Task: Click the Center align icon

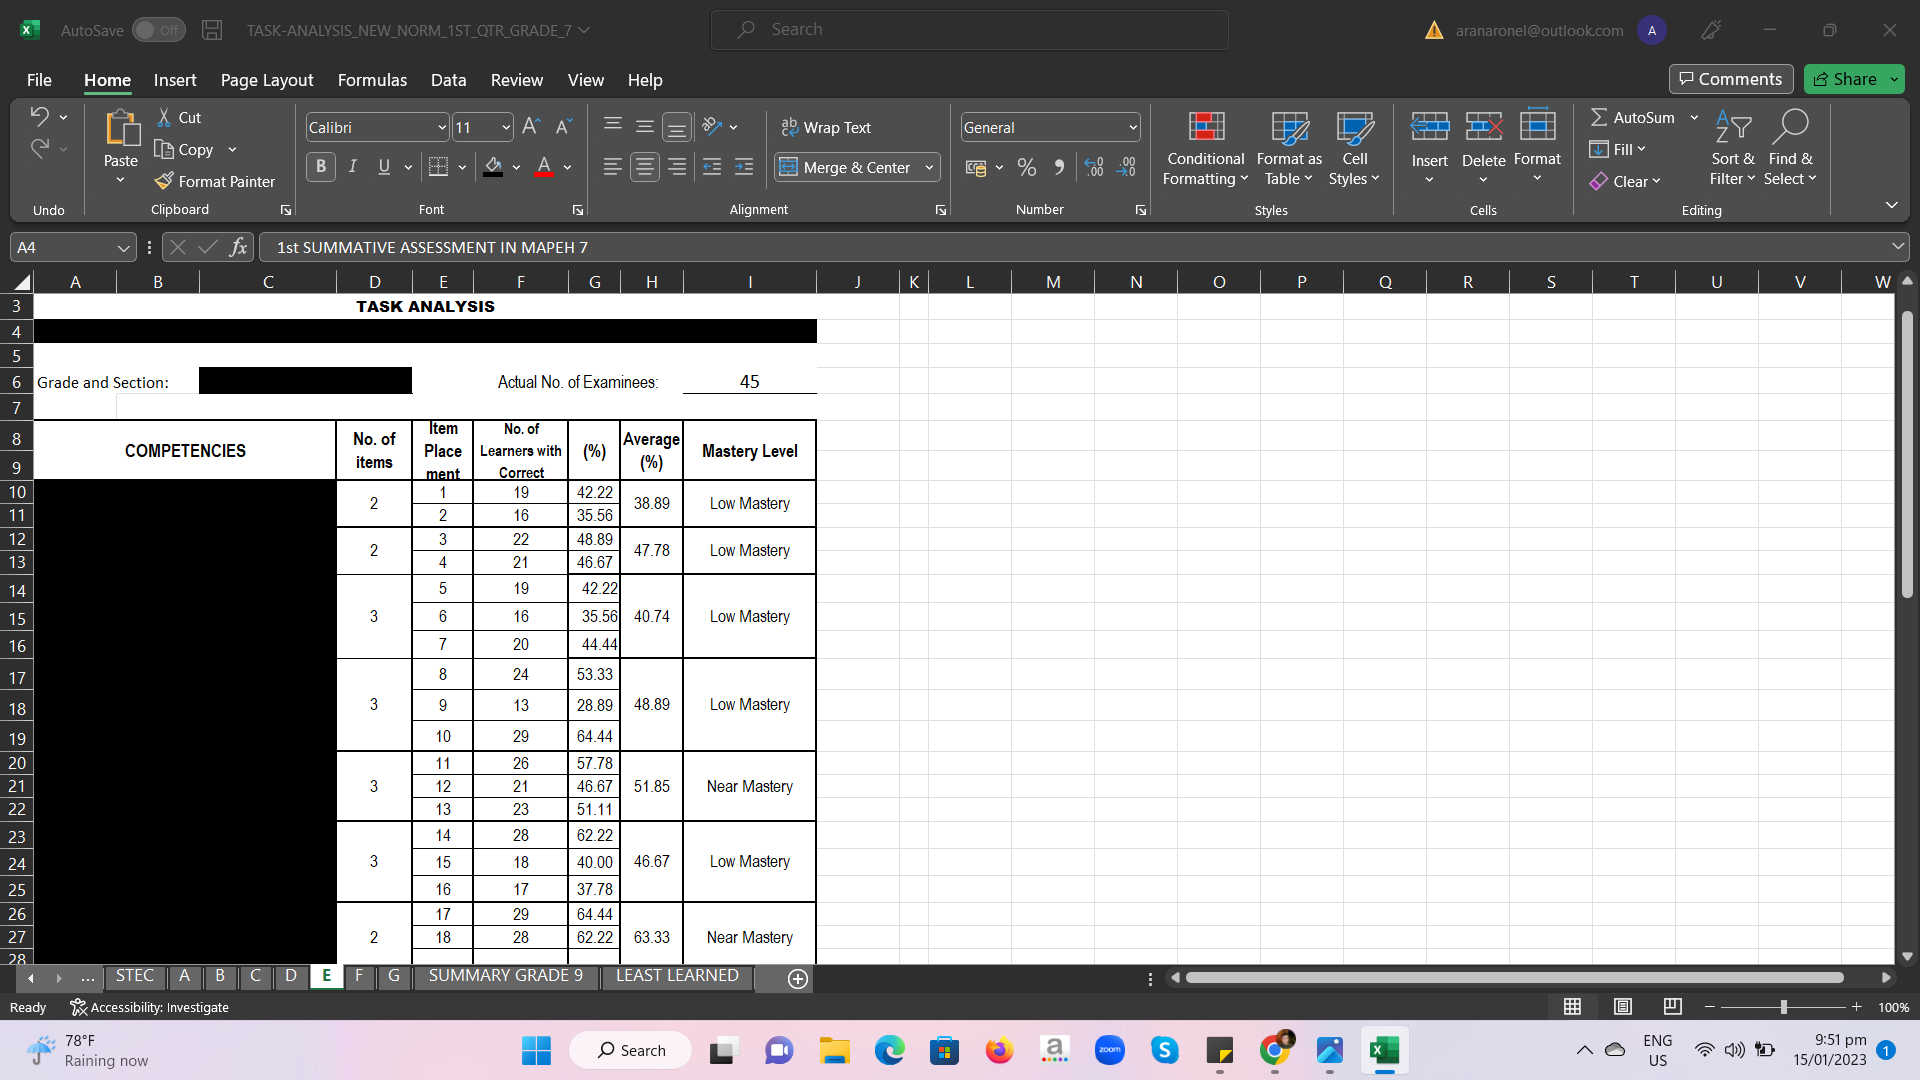Action: pos(645,167)
